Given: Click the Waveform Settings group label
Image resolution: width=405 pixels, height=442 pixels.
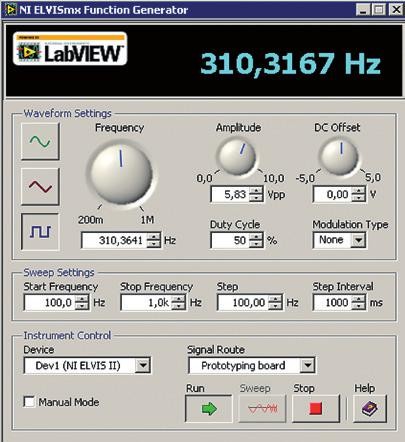Looking at the screenshot, I should tap(67, 114).
